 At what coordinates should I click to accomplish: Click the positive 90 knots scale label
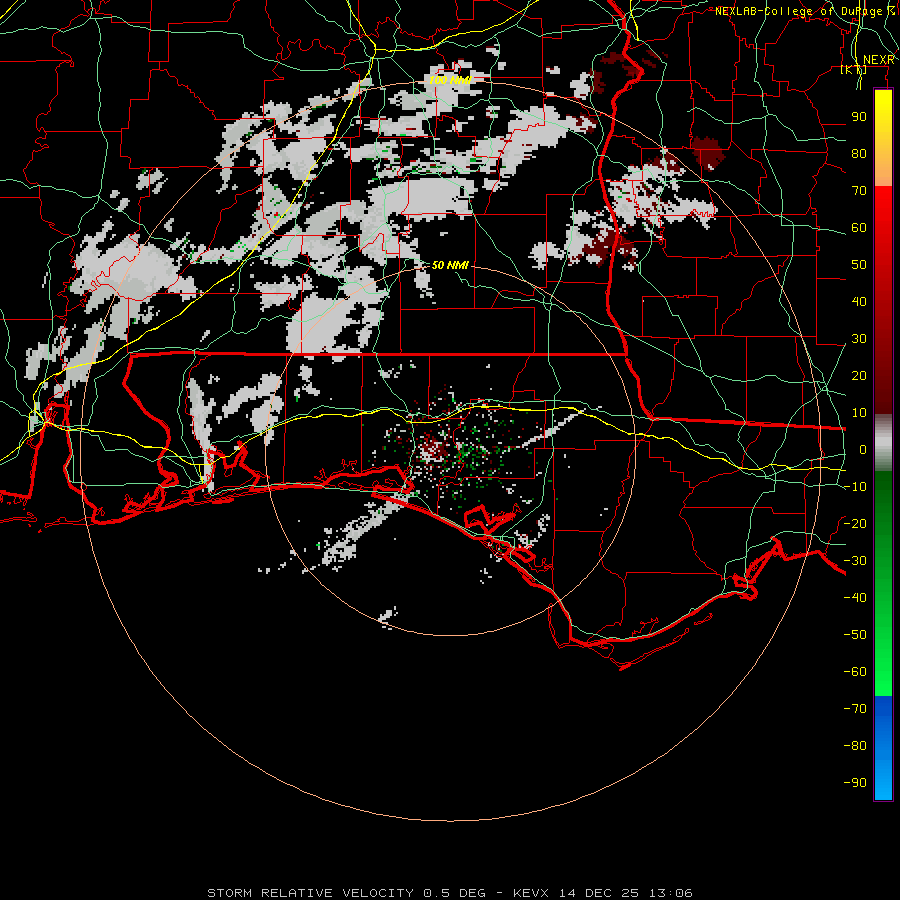pos(859,117)
